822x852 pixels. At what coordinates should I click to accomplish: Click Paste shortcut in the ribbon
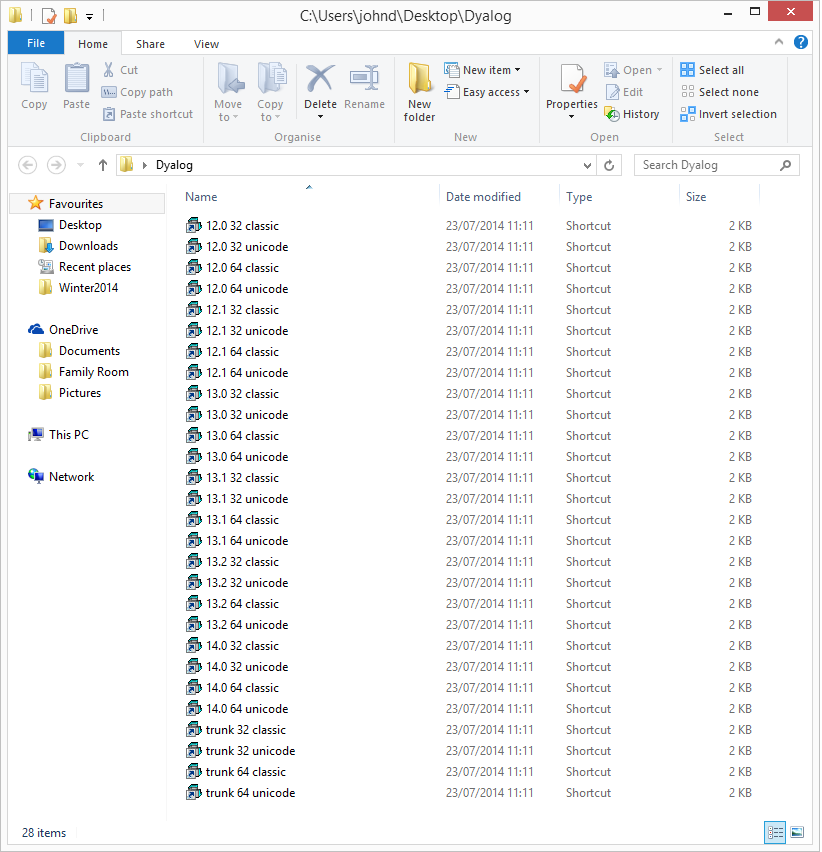coord(147,114)
